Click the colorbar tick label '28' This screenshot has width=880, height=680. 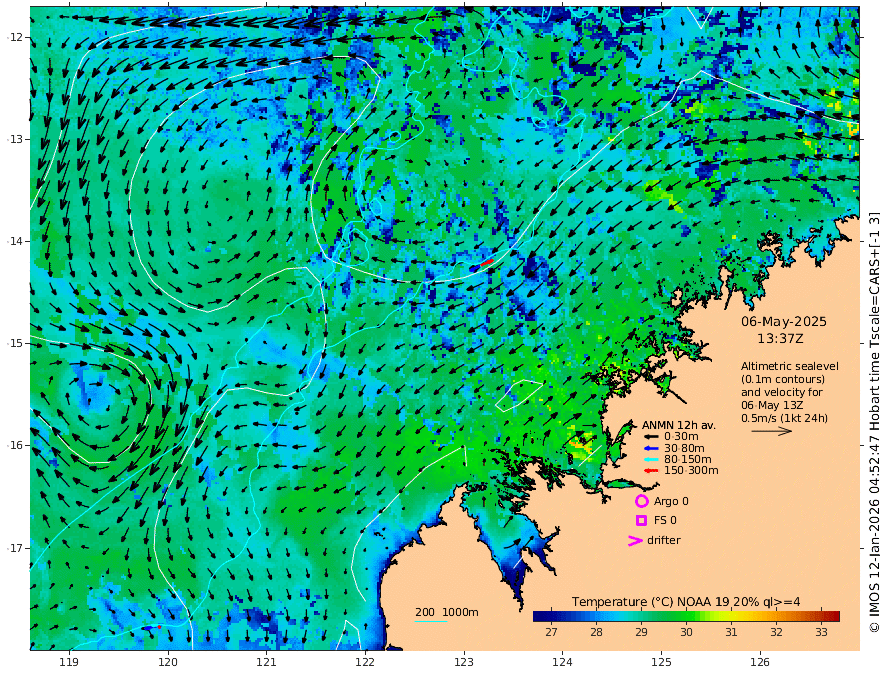point(596,632)
